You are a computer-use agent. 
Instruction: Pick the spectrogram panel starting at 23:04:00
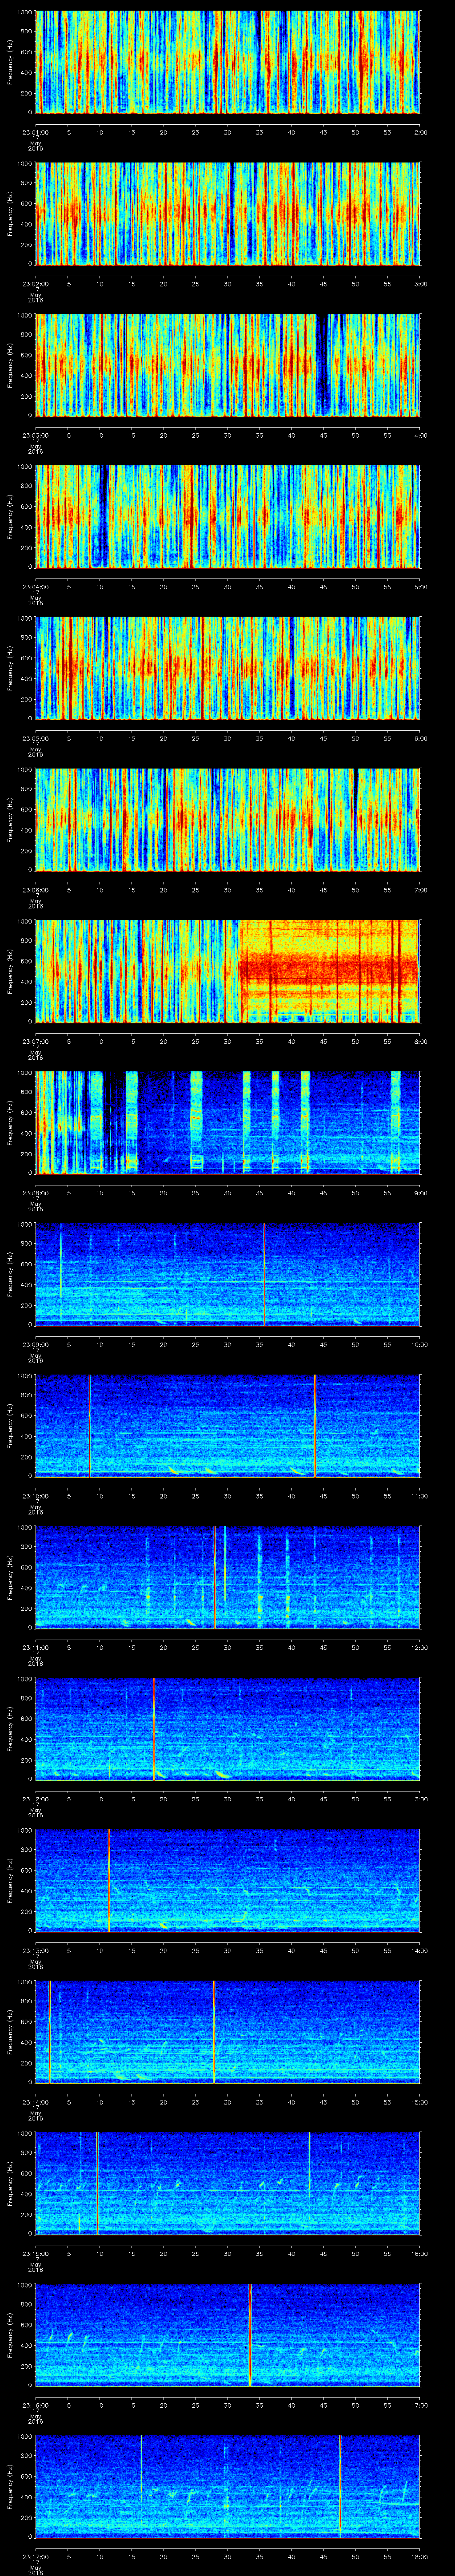click(x=228, y=517)
